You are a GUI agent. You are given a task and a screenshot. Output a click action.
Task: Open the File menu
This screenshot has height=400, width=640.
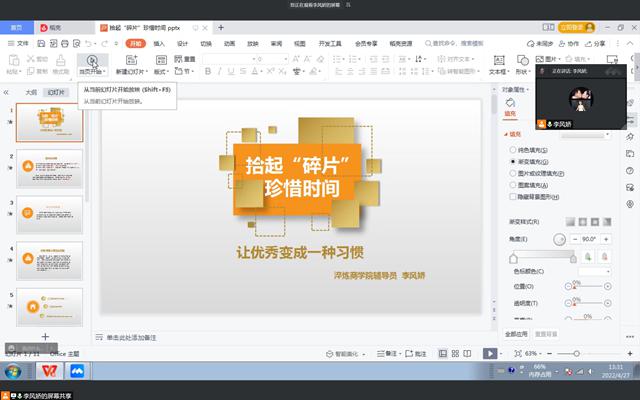coord(18,43)
